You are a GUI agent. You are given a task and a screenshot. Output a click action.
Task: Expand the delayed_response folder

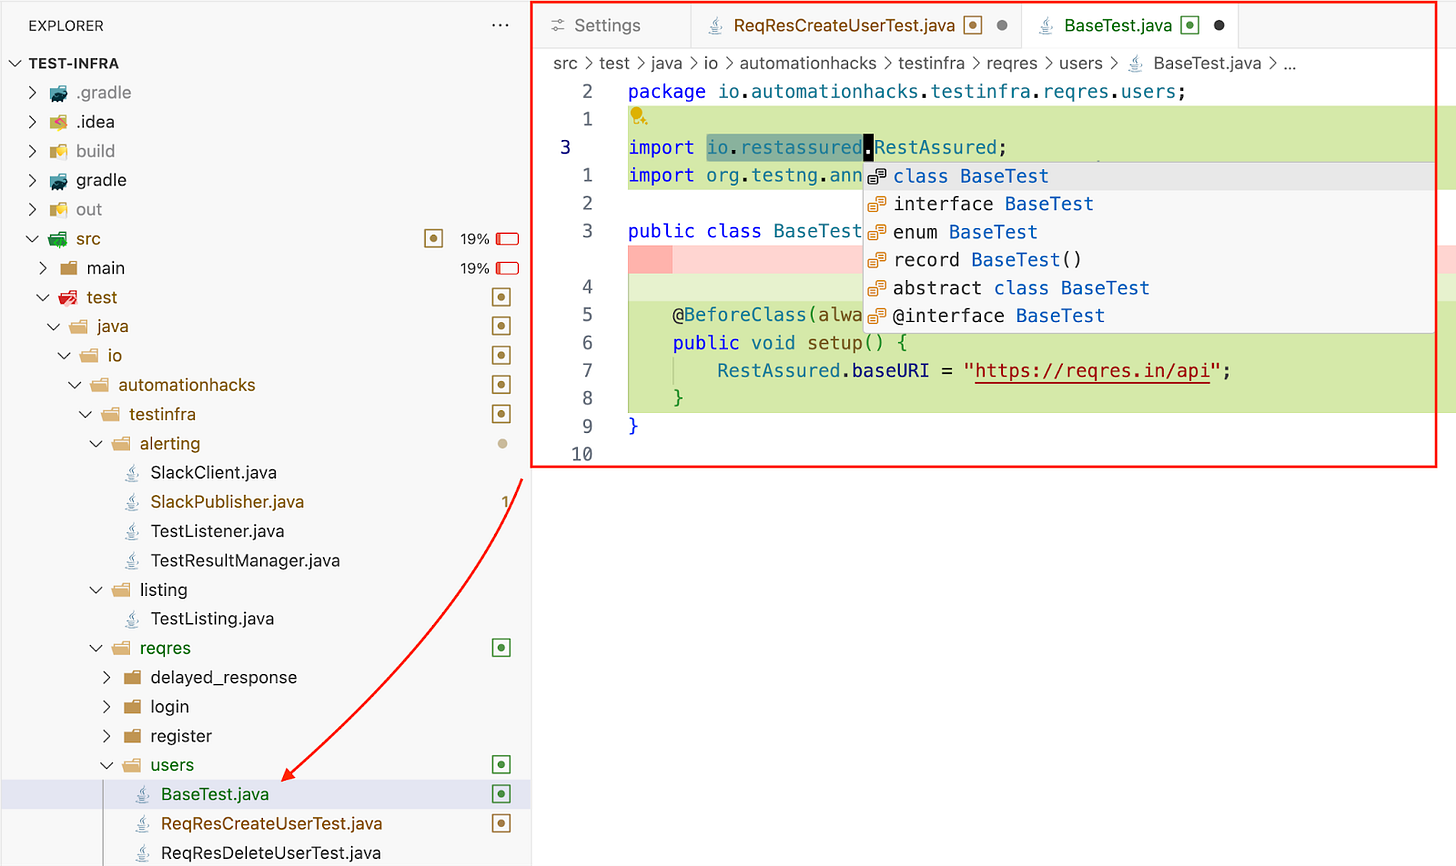[108, 677]
